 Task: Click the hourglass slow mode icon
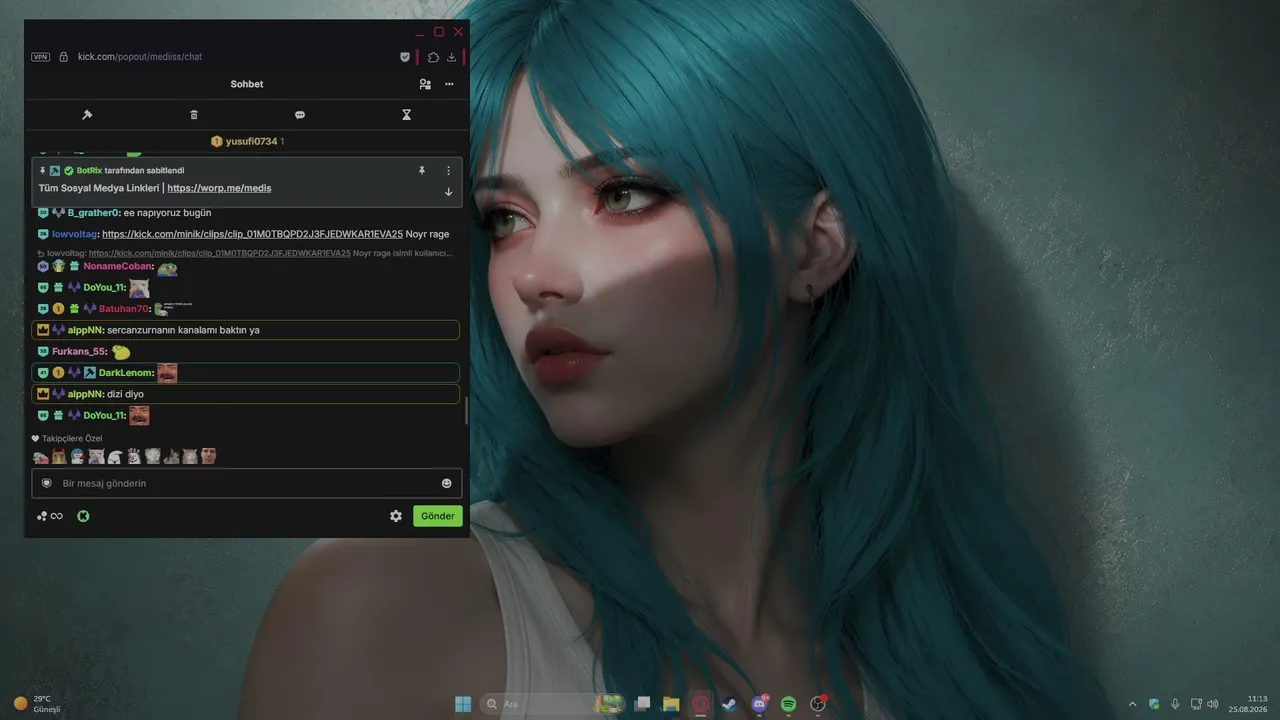(x=406, y=115)
